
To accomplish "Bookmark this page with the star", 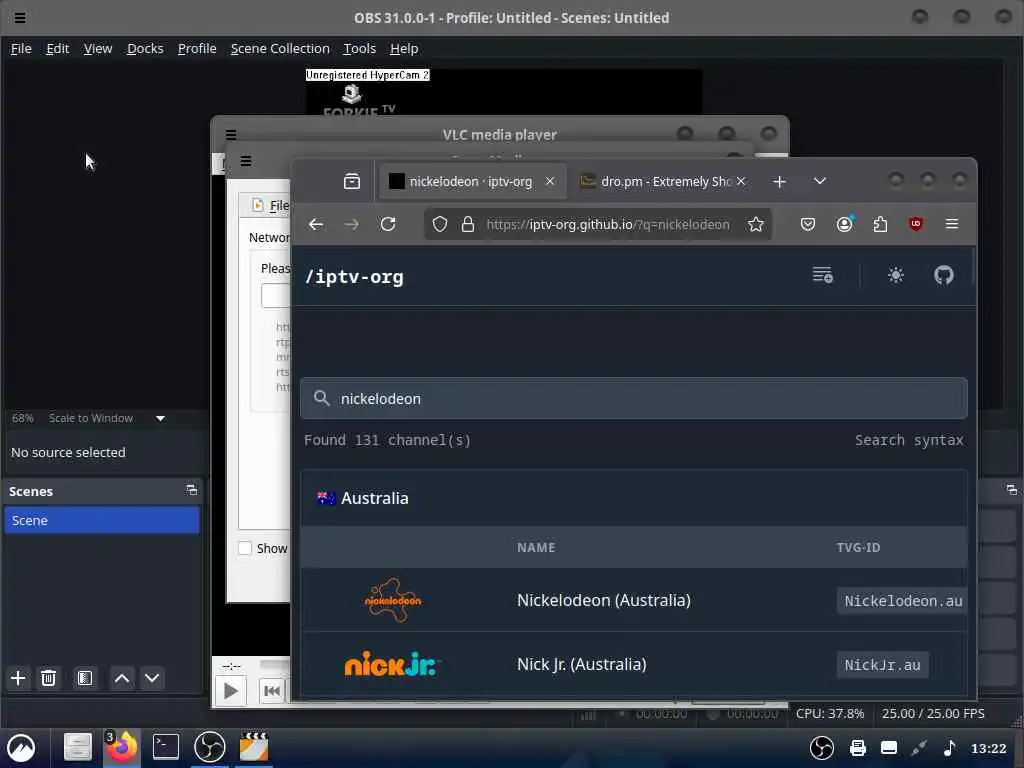I will [756, 224].
